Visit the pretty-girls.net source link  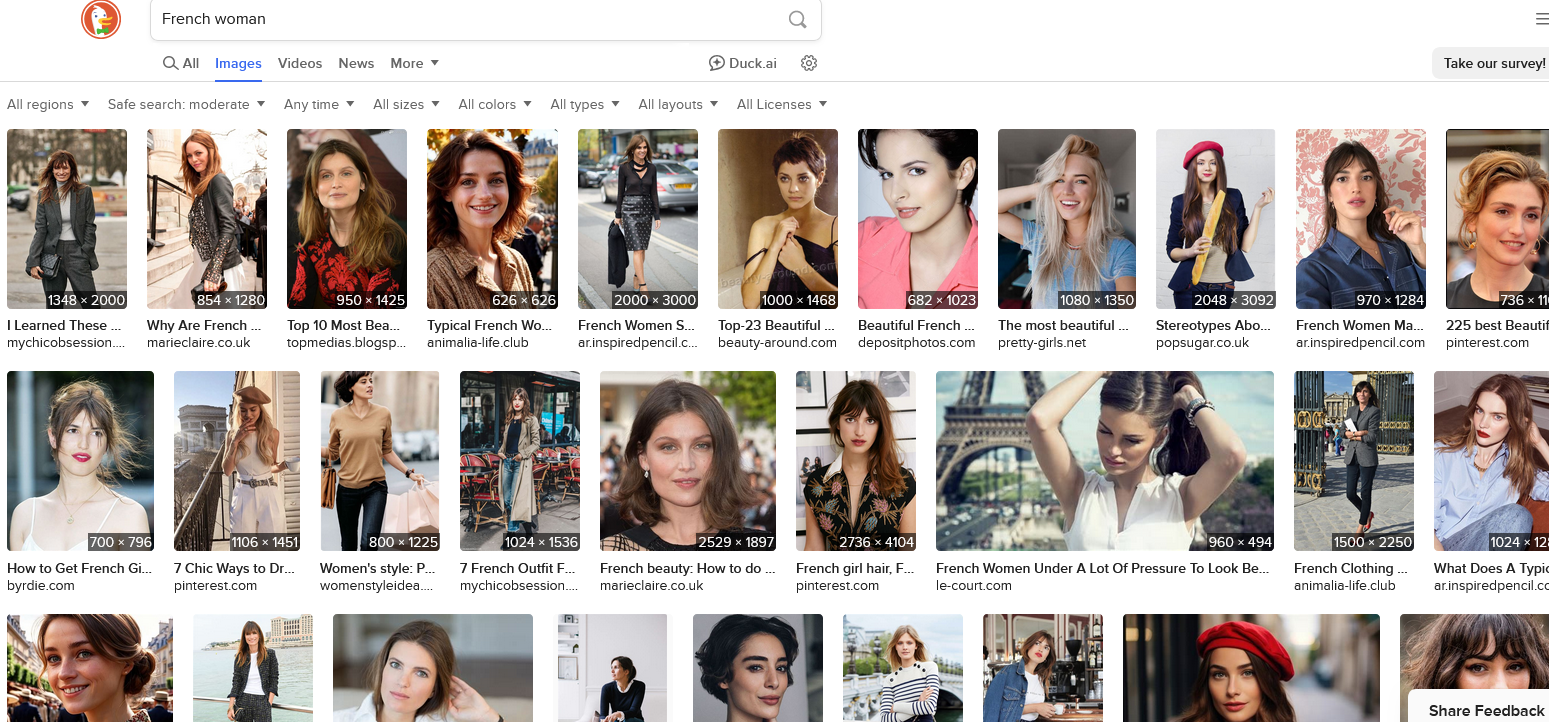[x=1042, y=343]
